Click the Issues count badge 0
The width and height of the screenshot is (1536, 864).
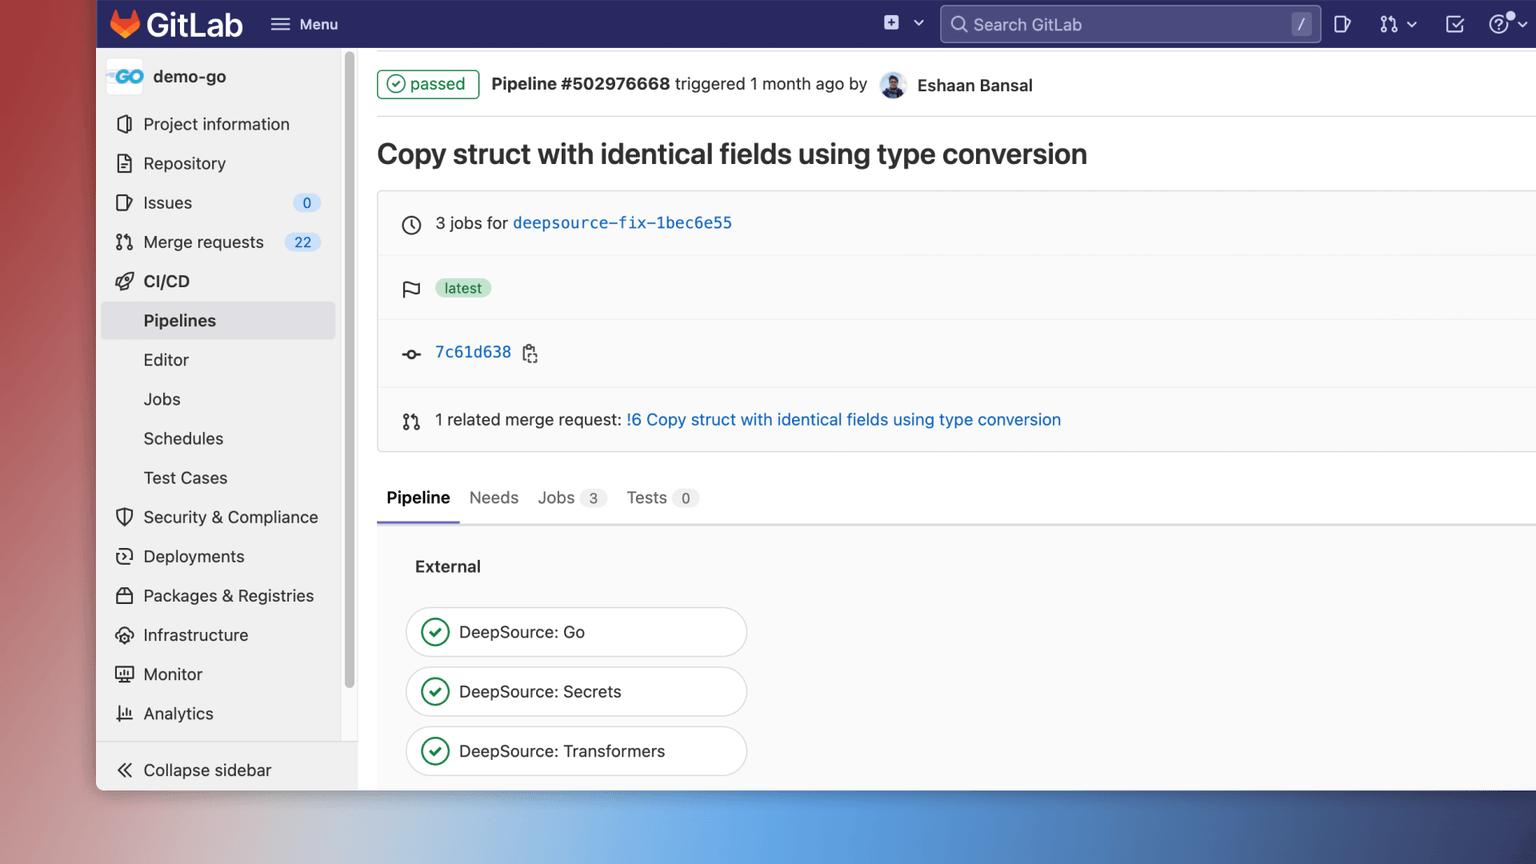point(306,203)
